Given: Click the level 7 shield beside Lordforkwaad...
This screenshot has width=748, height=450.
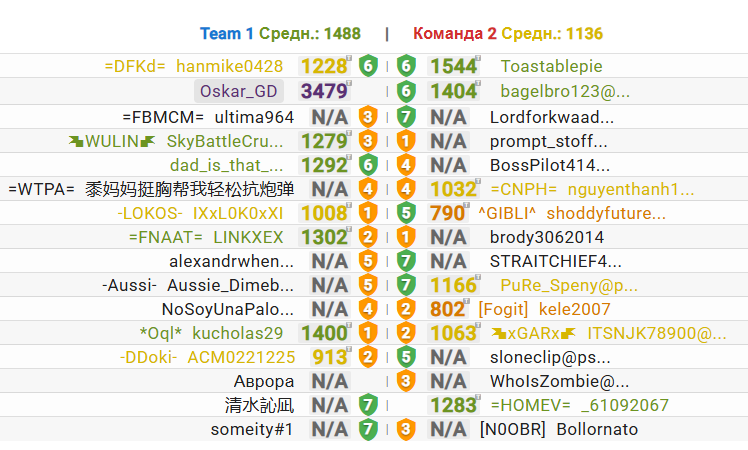Looking at the screenshot, I should pos(406,117).
